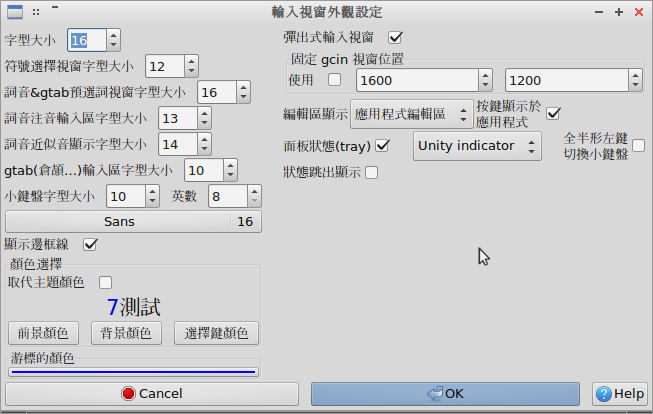Toggle 顯示邊框線 checkbox
Viewport: 653px width, 414px height.
pos(90,244)
